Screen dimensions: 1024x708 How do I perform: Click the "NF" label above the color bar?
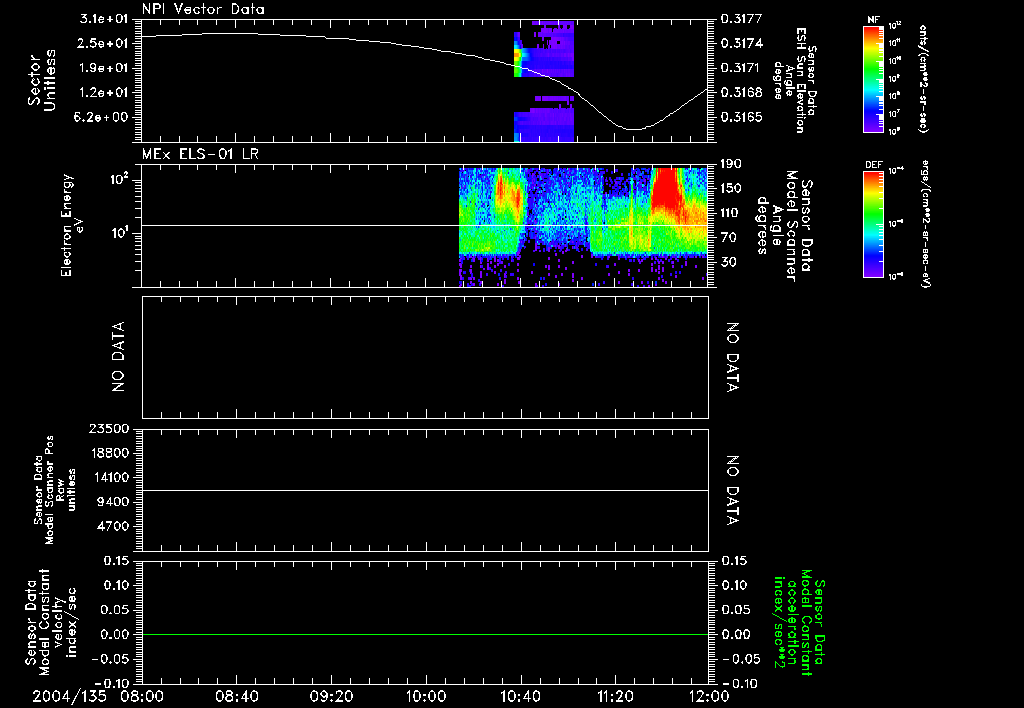pyautogui.click(x=874, y=20)
